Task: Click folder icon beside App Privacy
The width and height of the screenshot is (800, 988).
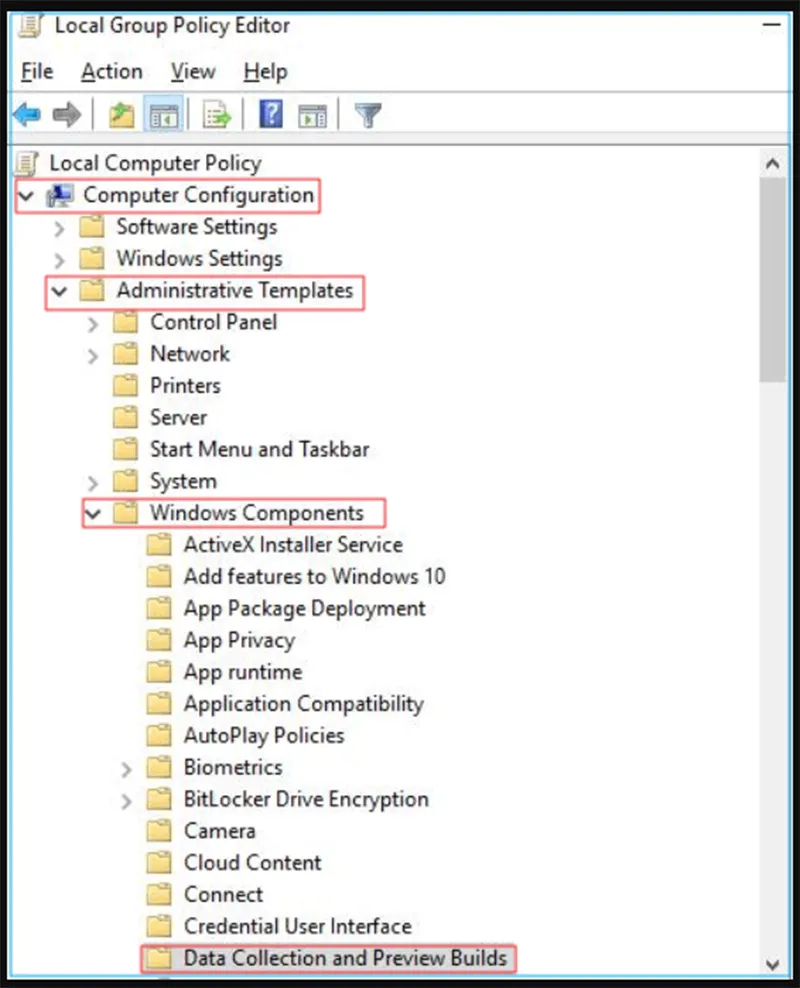Action: coord(159,640)
